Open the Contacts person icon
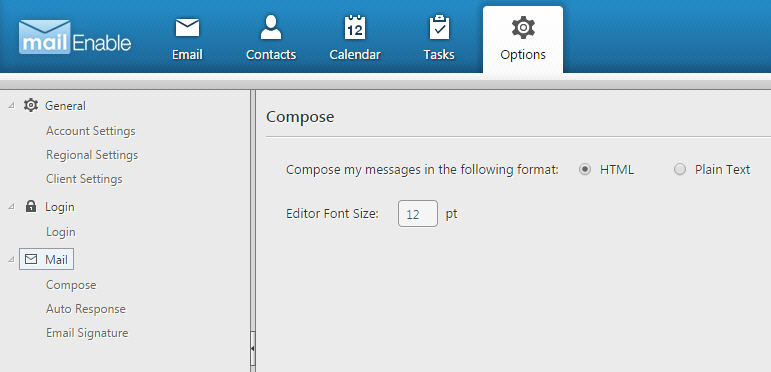Viewport: 771px width, 372px height. coord(271,27)
